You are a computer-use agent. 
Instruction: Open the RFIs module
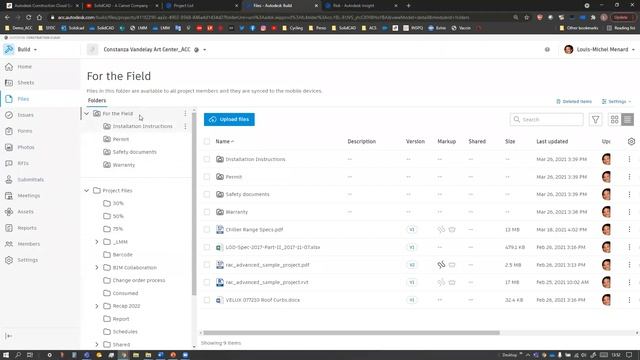(x=23, y=163)
